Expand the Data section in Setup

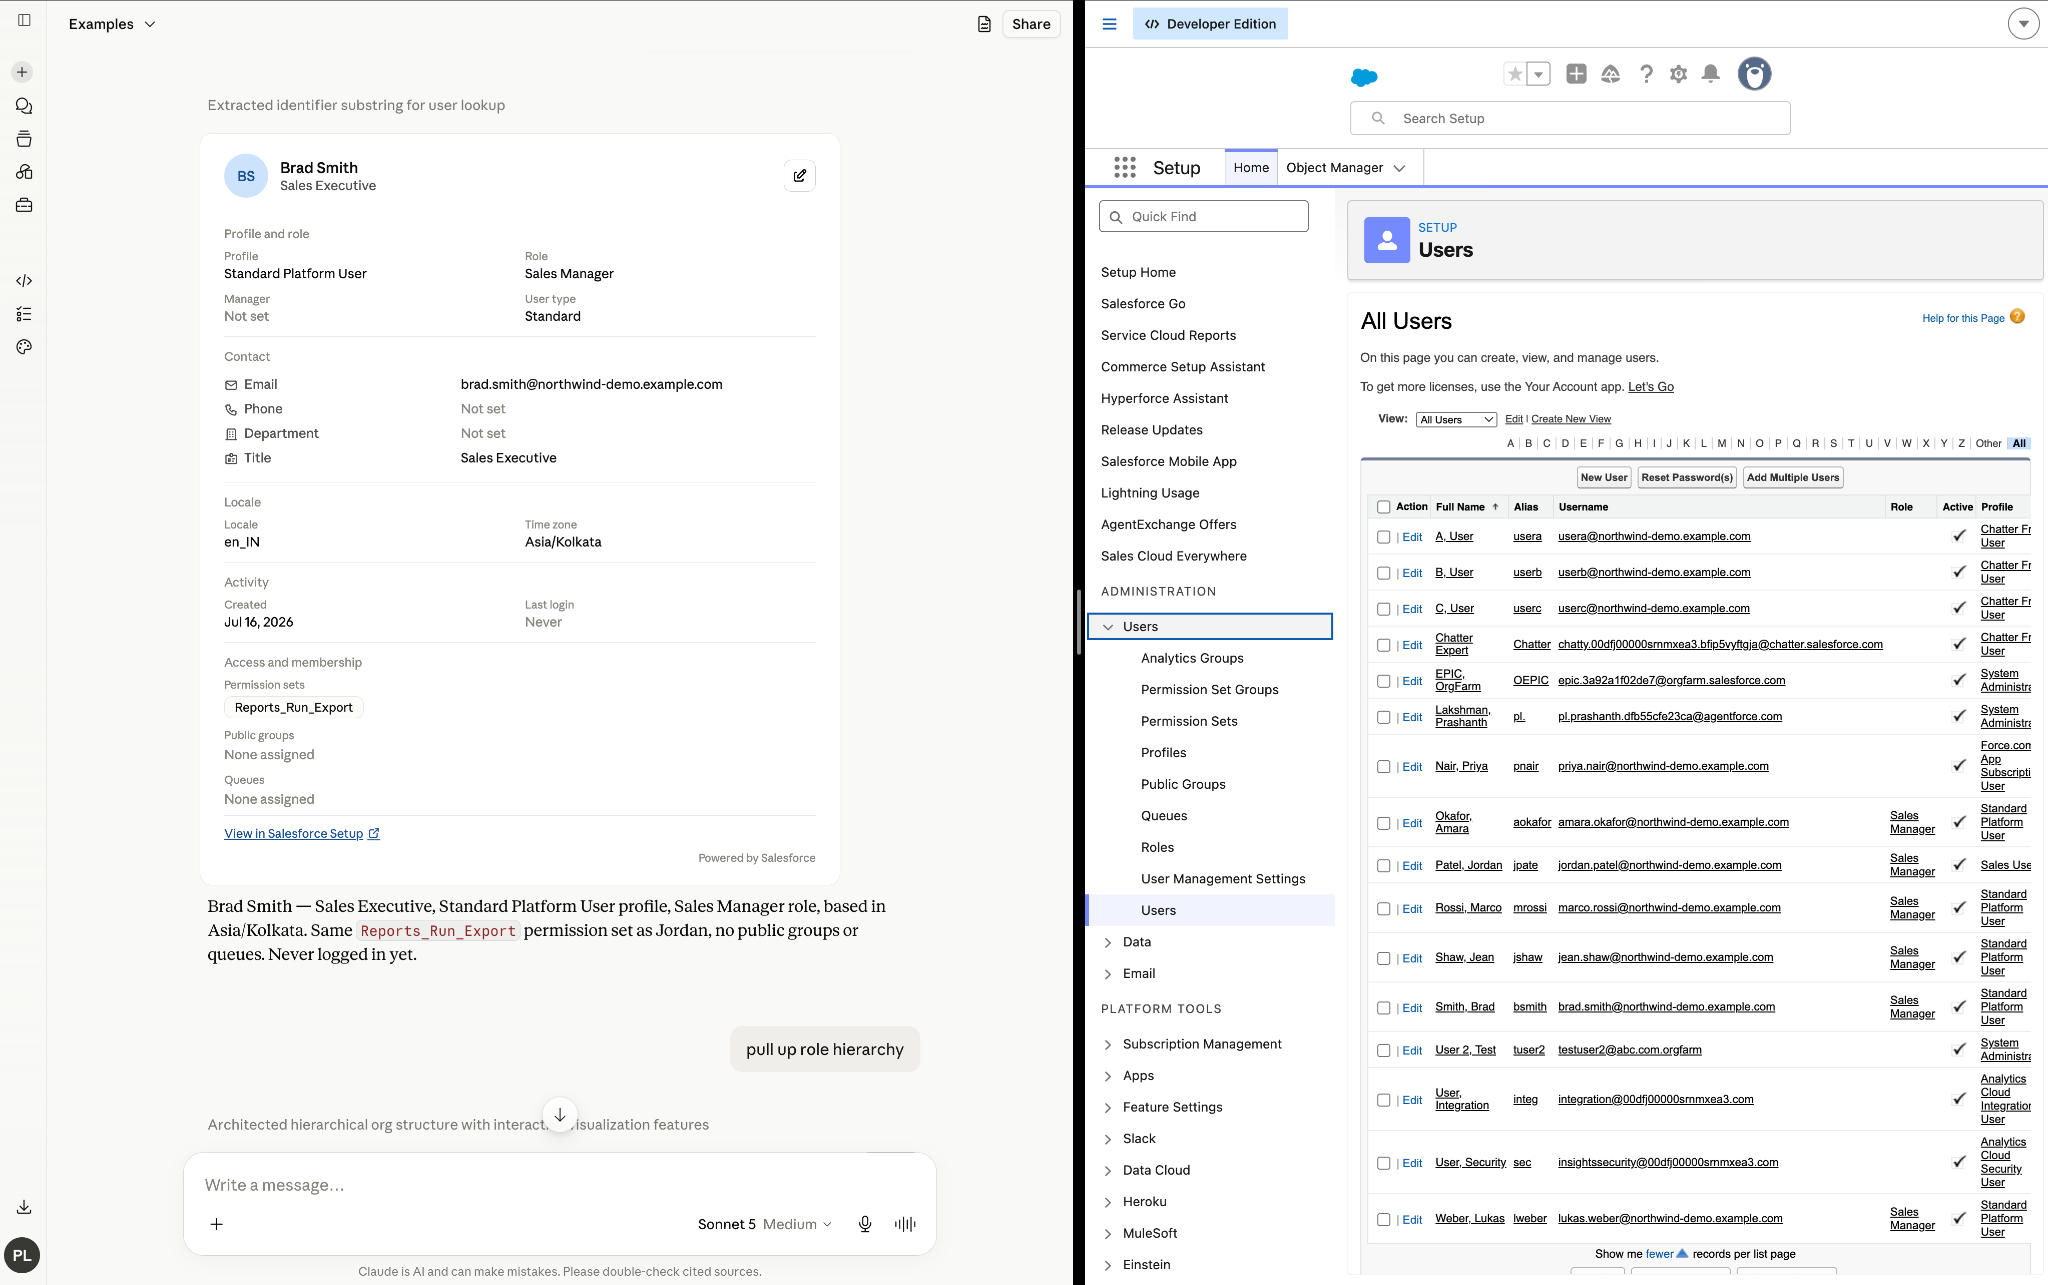[x=1108, y=942]
